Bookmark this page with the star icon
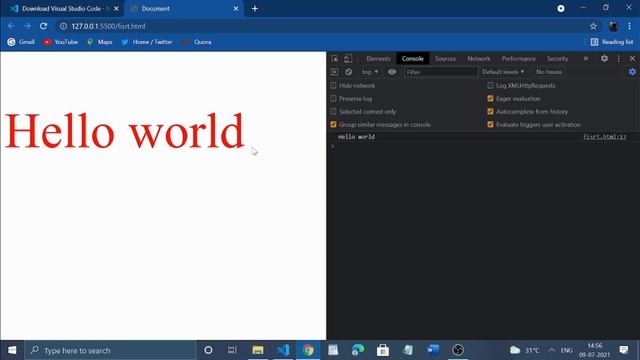The image size is (640, 360). (593, 26)
